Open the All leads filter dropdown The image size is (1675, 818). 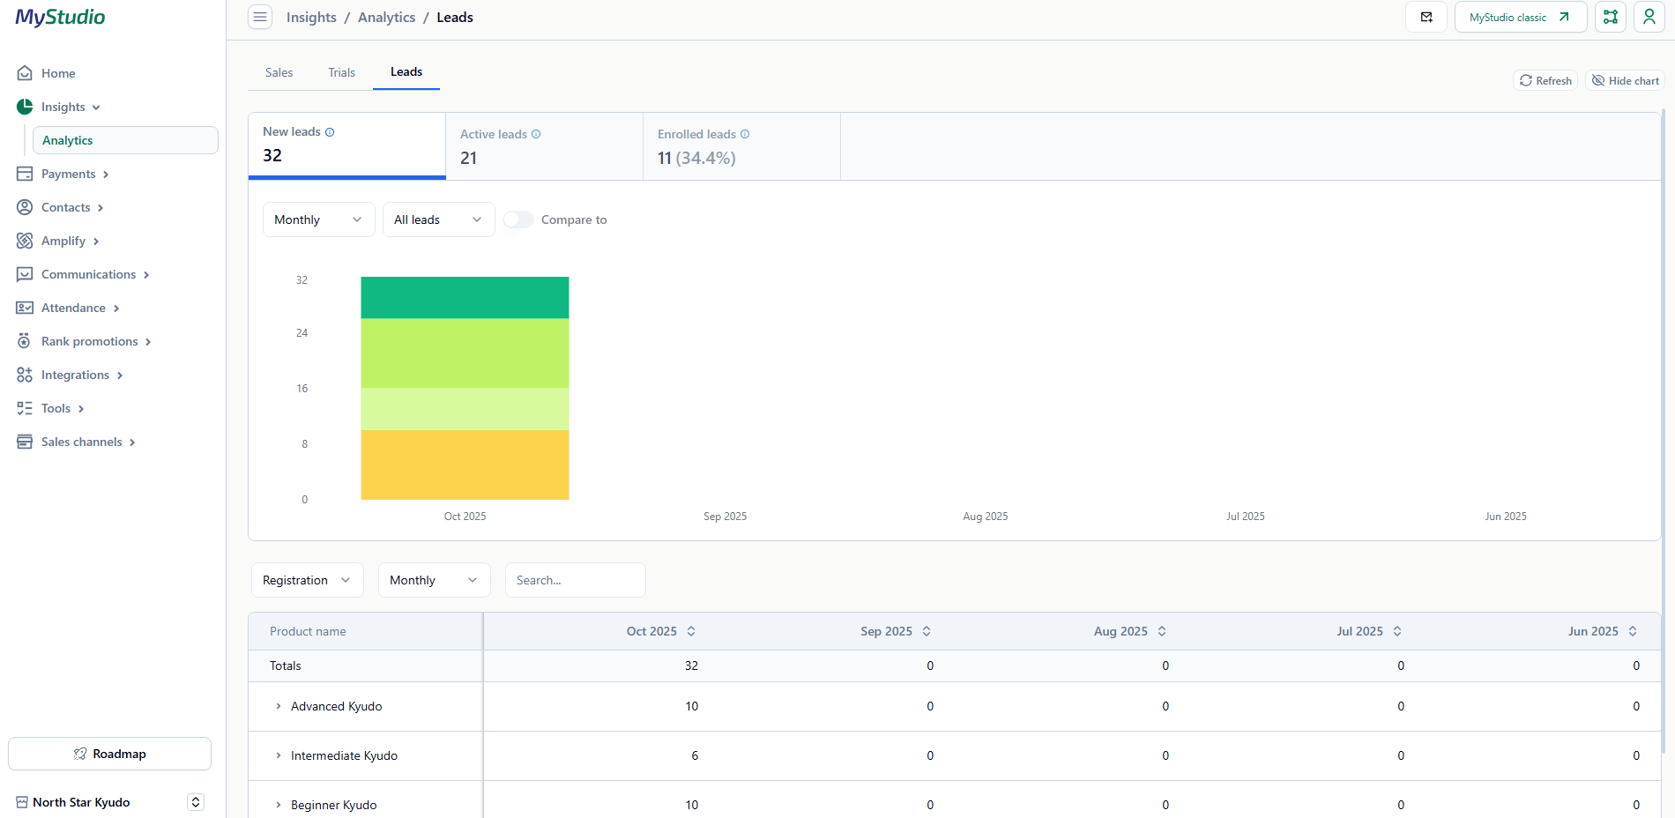[x=439, y=220]
